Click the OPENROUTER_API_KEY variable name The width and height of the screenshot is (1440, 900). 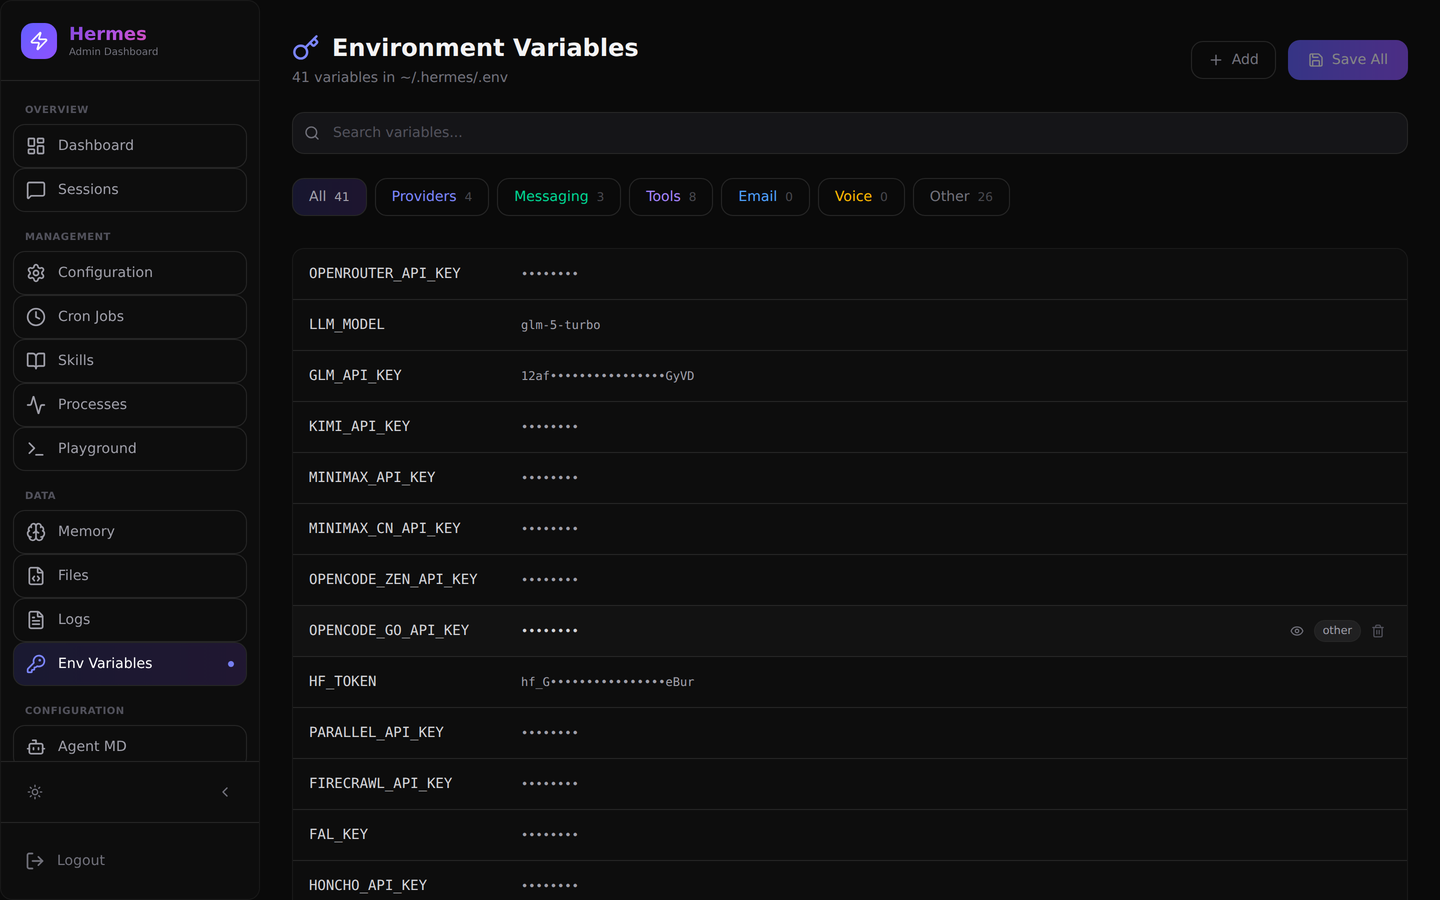(x=385, y=274)
